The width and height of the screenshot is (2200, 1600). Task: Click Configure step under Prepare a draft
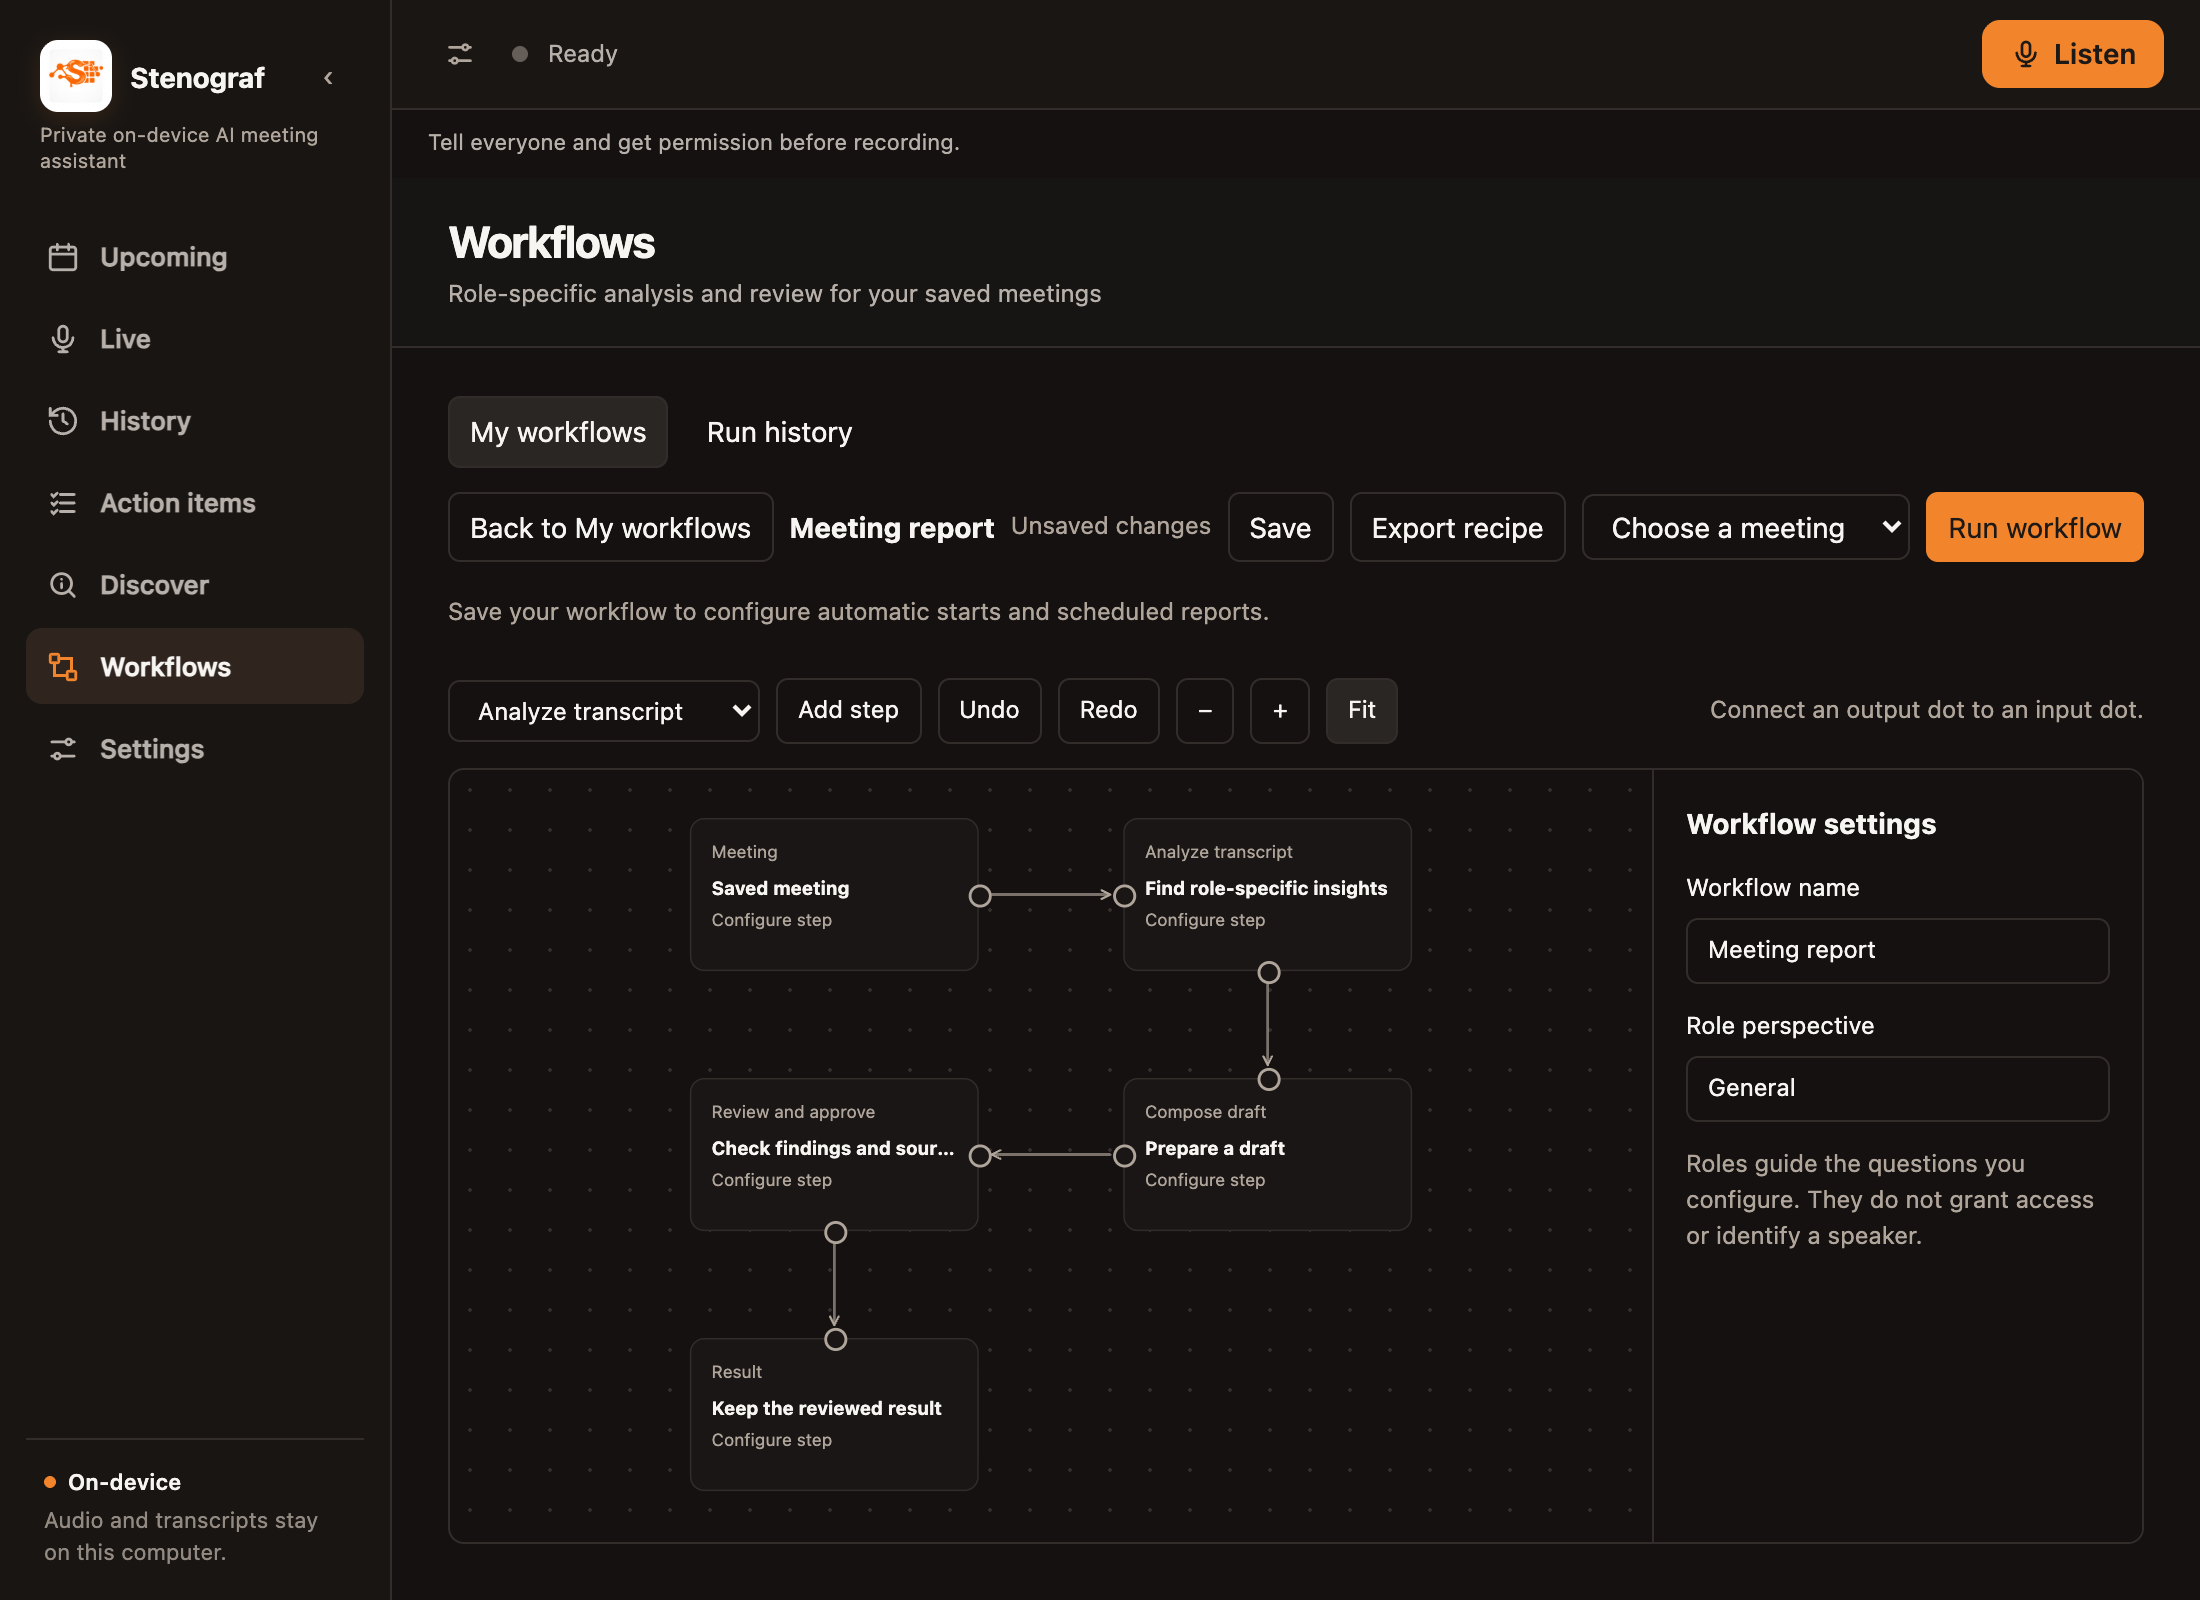click(x=1204, y=1180)
